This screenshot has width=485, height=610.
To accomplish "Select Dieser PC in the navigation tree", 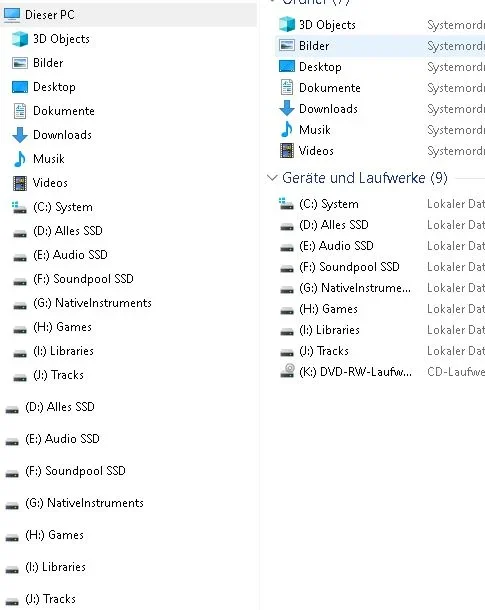I will 128,15.
